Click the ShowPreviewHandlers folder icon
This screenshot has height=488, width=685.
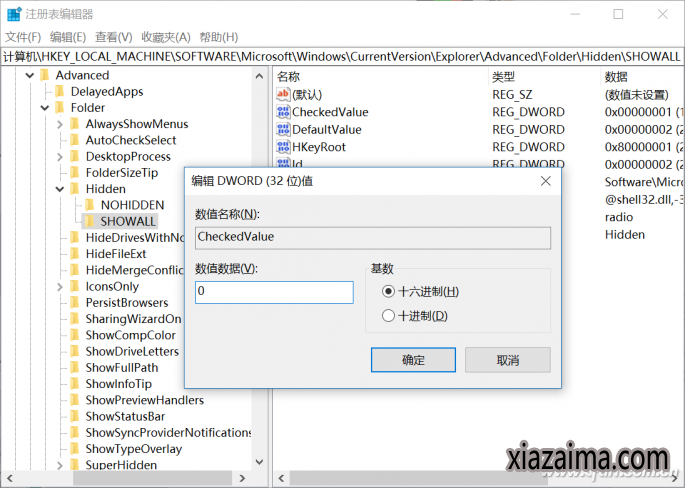click(x=75, y=400)
